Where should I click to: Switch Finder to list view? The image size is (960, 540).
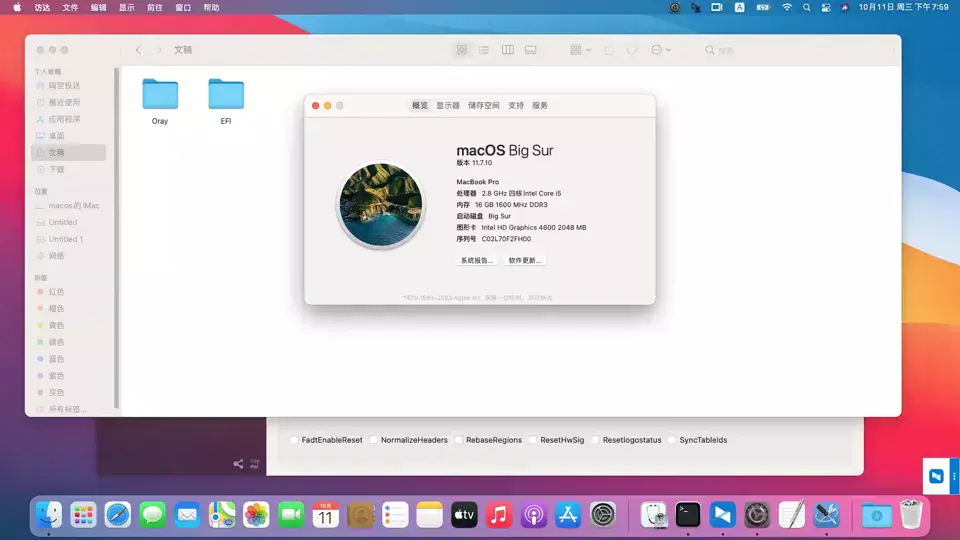pos(484,50)
